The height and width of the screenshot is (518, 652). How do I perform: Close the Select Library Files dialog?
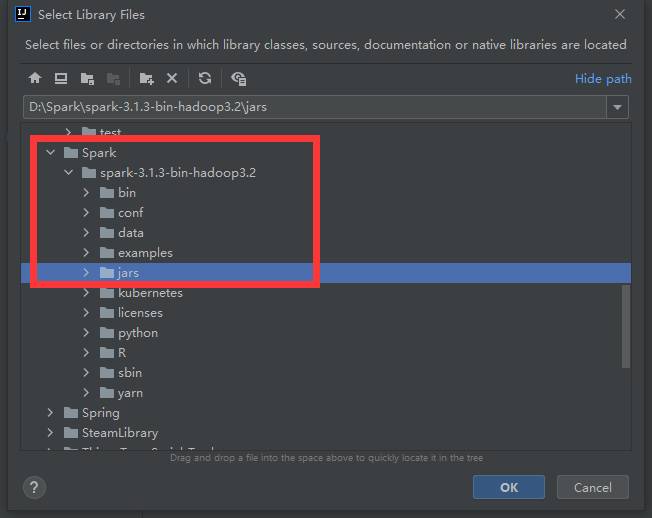click(x=620, y=14)
